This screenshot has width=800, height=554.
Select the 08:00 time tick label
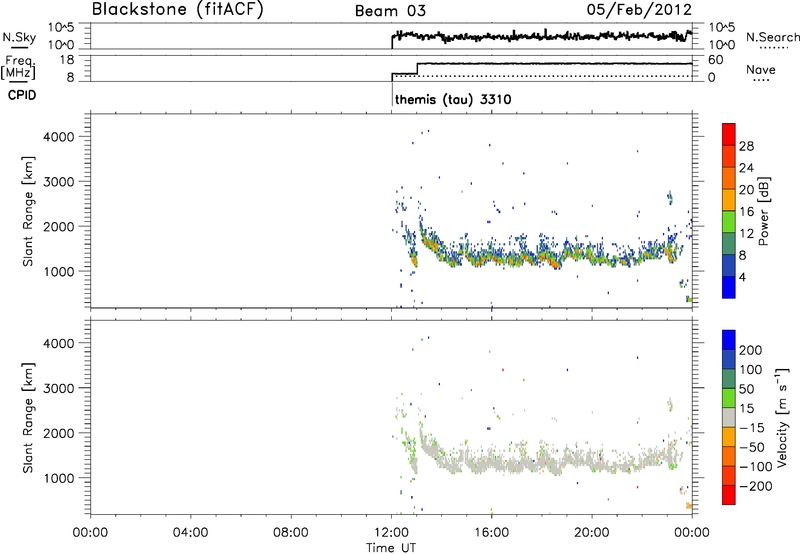pyautogui.click(x=290, y=533)
